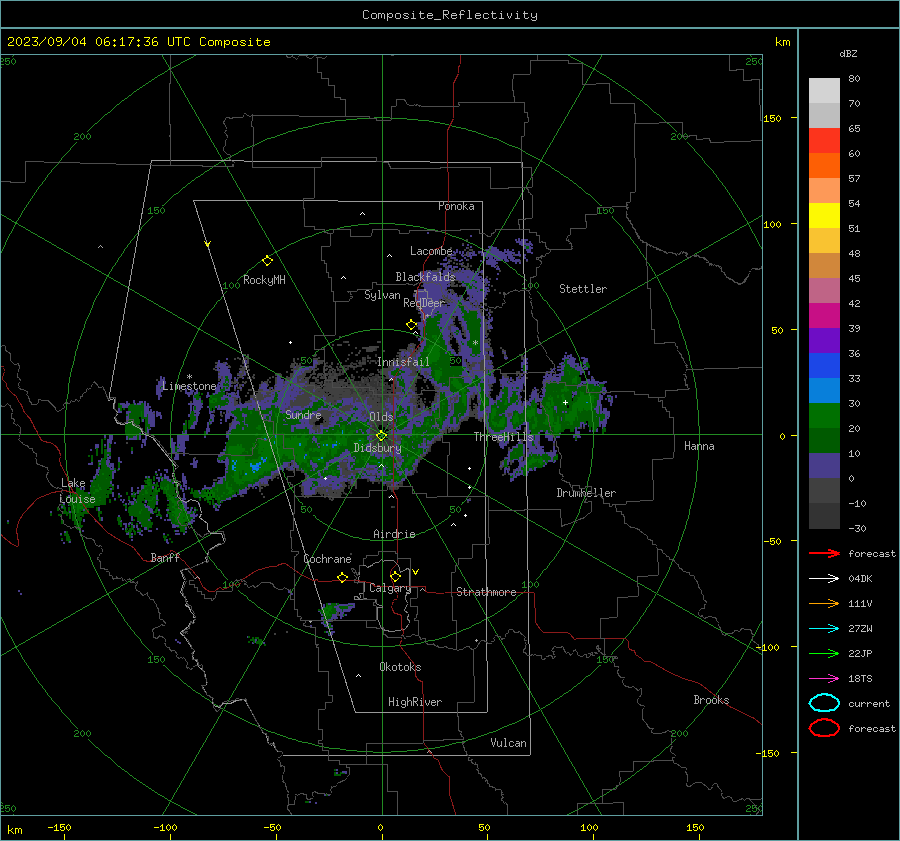900x841 pixels.
Task: Click the Limestone label
Action: coord(189,386)
